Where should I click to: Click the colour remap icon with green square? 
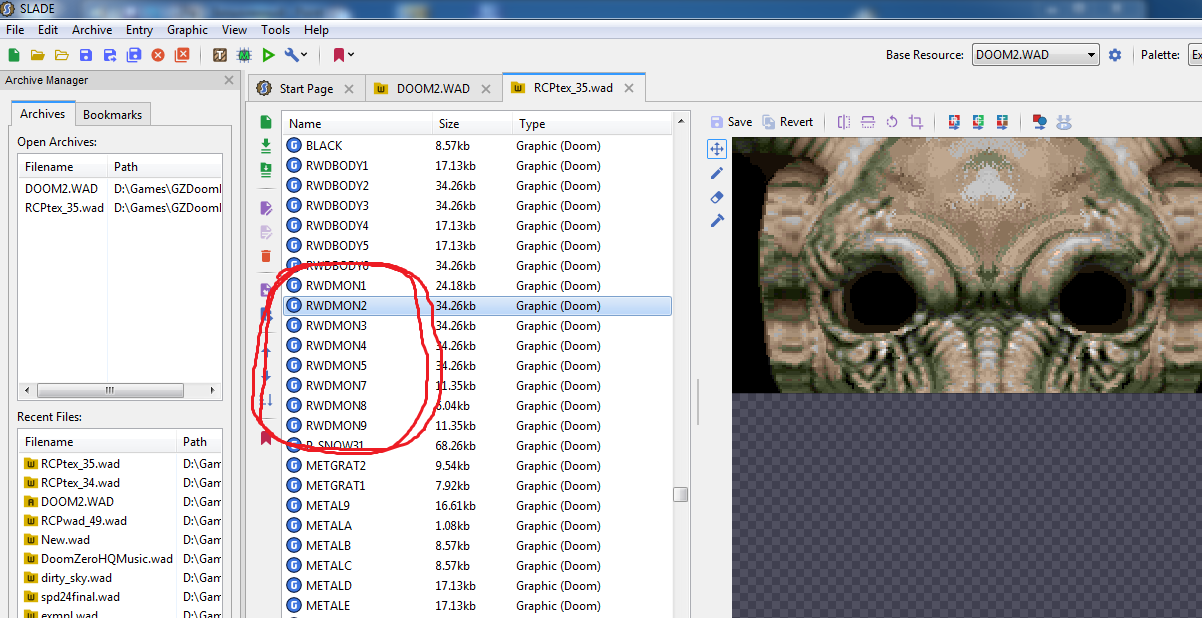pos(978,122)
